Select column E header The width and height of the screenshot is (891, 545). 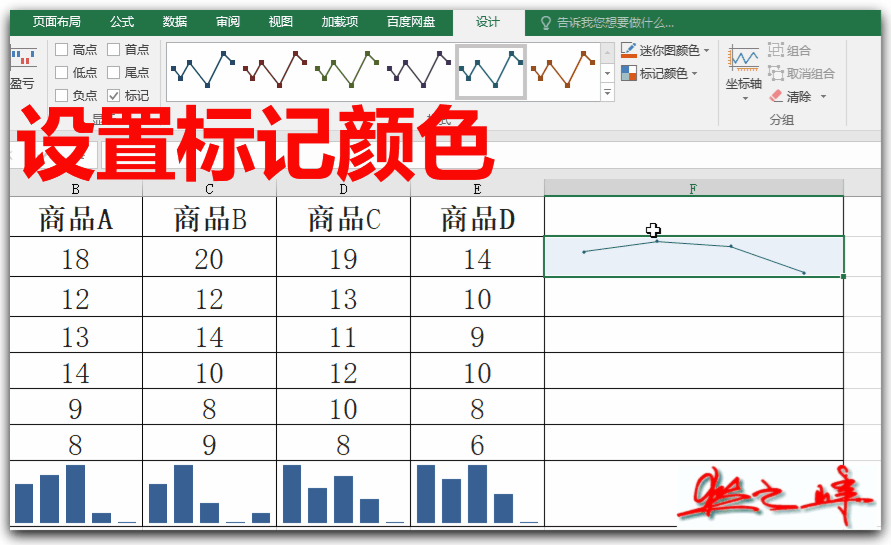pyautogui.click(x=477, y=189)
